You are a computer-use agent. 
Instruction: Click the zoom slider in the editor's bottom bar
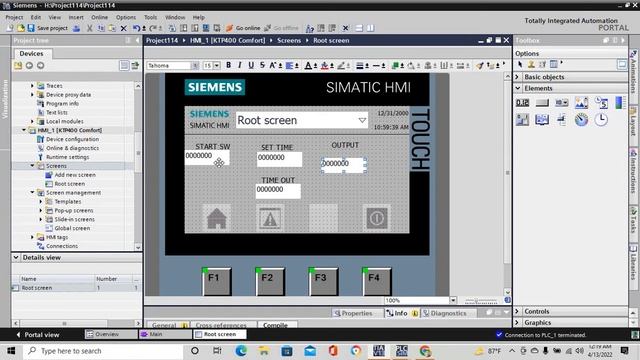pos(481,301)
